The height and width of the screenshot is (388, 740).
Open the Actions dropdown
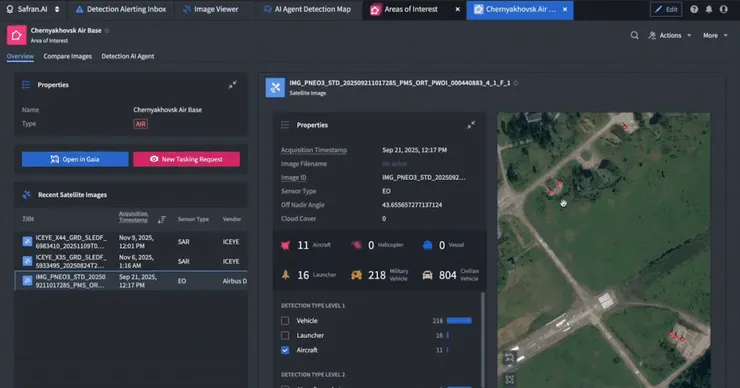click(670, 35)
